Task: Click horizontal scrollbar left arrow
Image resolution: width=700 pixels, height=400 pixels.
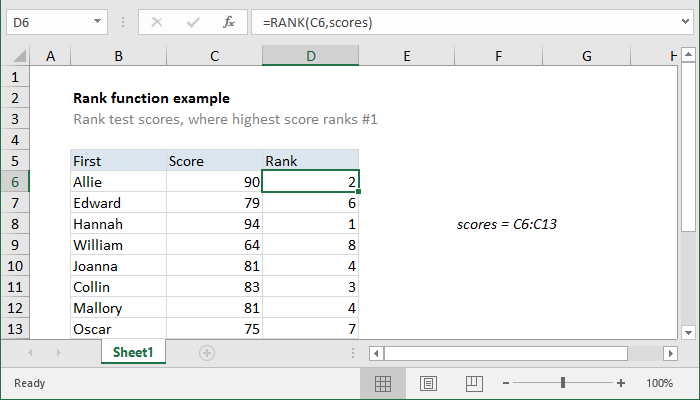Action: pos(376,354)
